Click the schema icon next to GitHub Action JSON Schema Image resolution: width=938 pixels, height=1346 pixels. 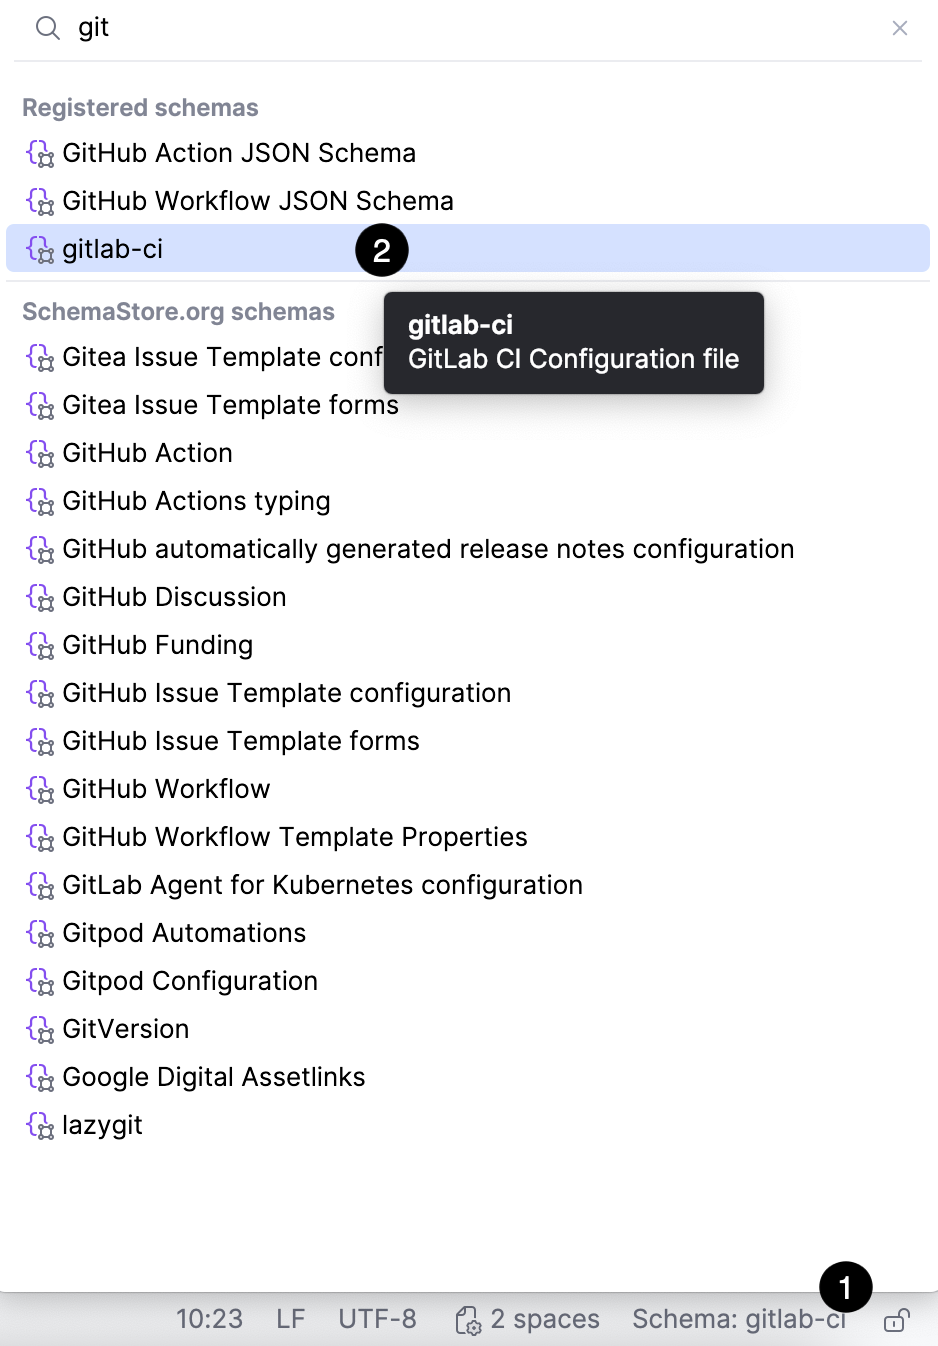pos(40,153)
